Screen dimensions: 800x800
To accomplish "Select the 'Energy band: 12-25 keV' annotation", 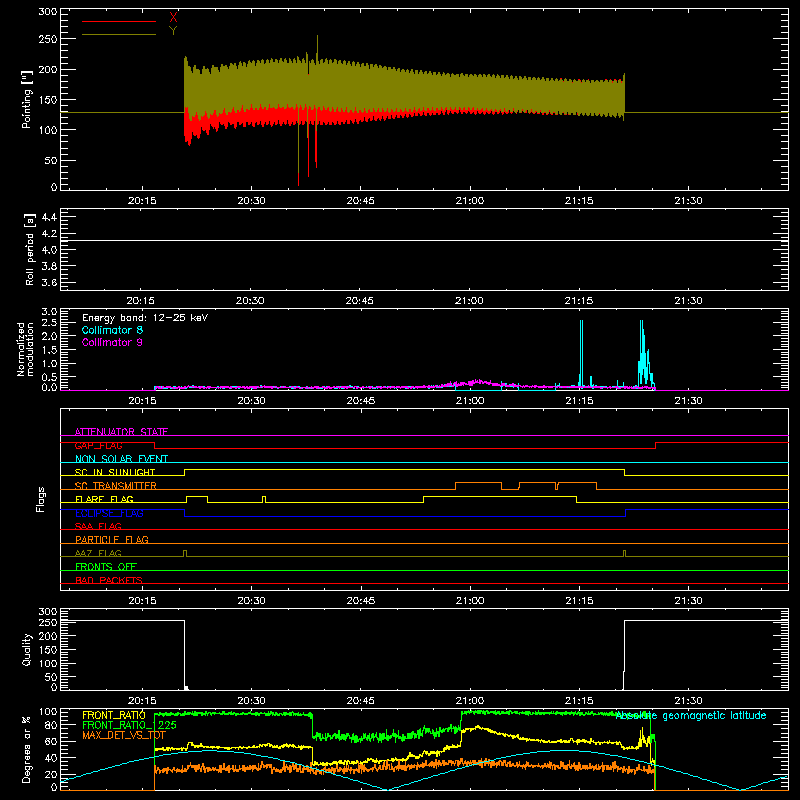I will [x=145, y=318].
